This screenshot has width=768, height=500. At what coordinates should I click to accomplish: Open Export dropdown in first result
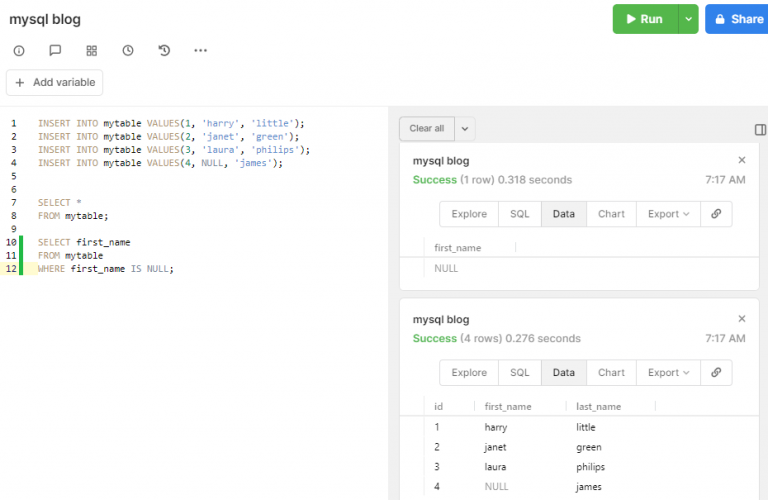click(668, 214)
